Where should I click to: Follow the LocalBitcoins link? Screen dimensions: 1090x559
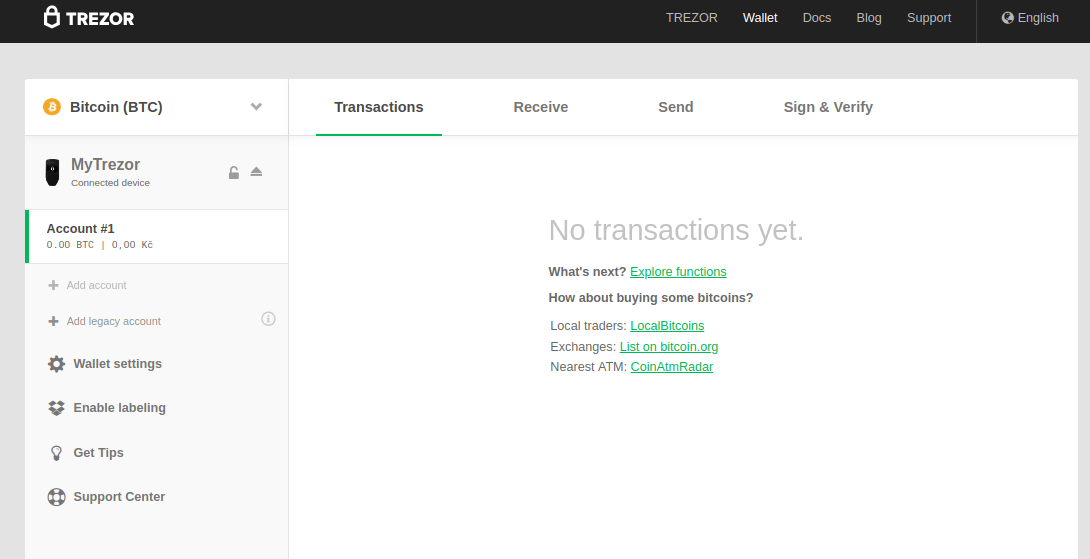(x=667, y=326)
